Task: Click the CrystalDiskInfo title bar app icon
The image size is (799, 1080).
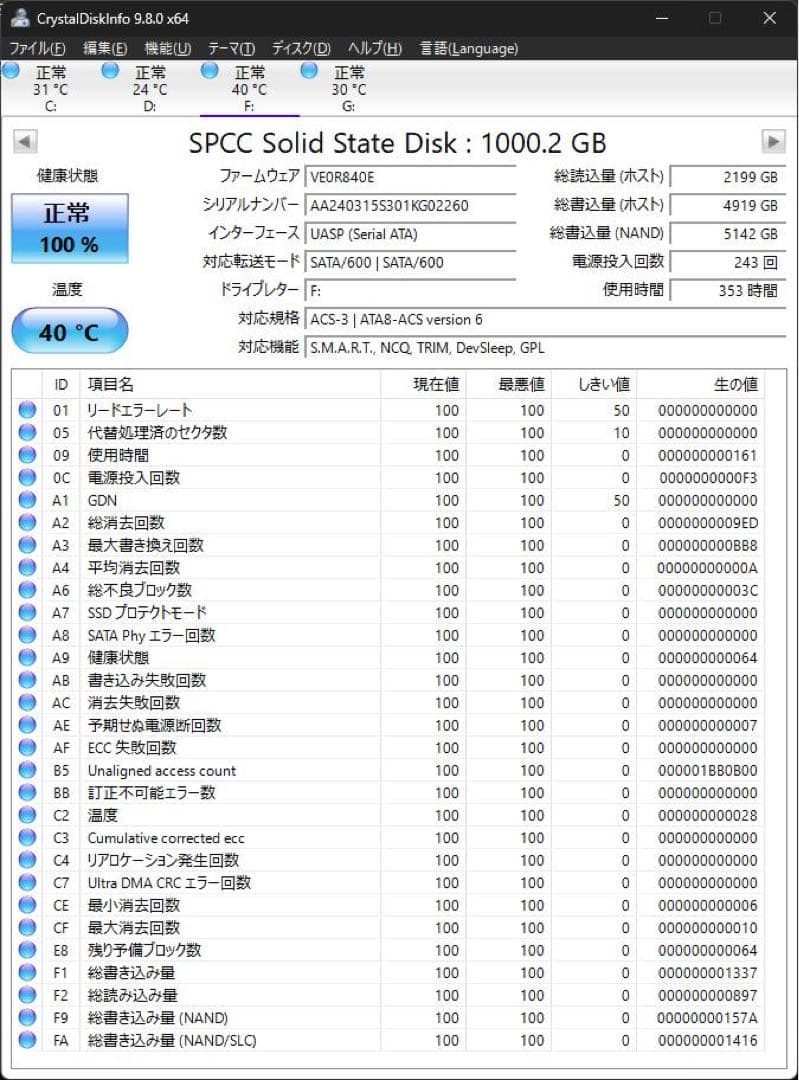Action: [19, 17]
